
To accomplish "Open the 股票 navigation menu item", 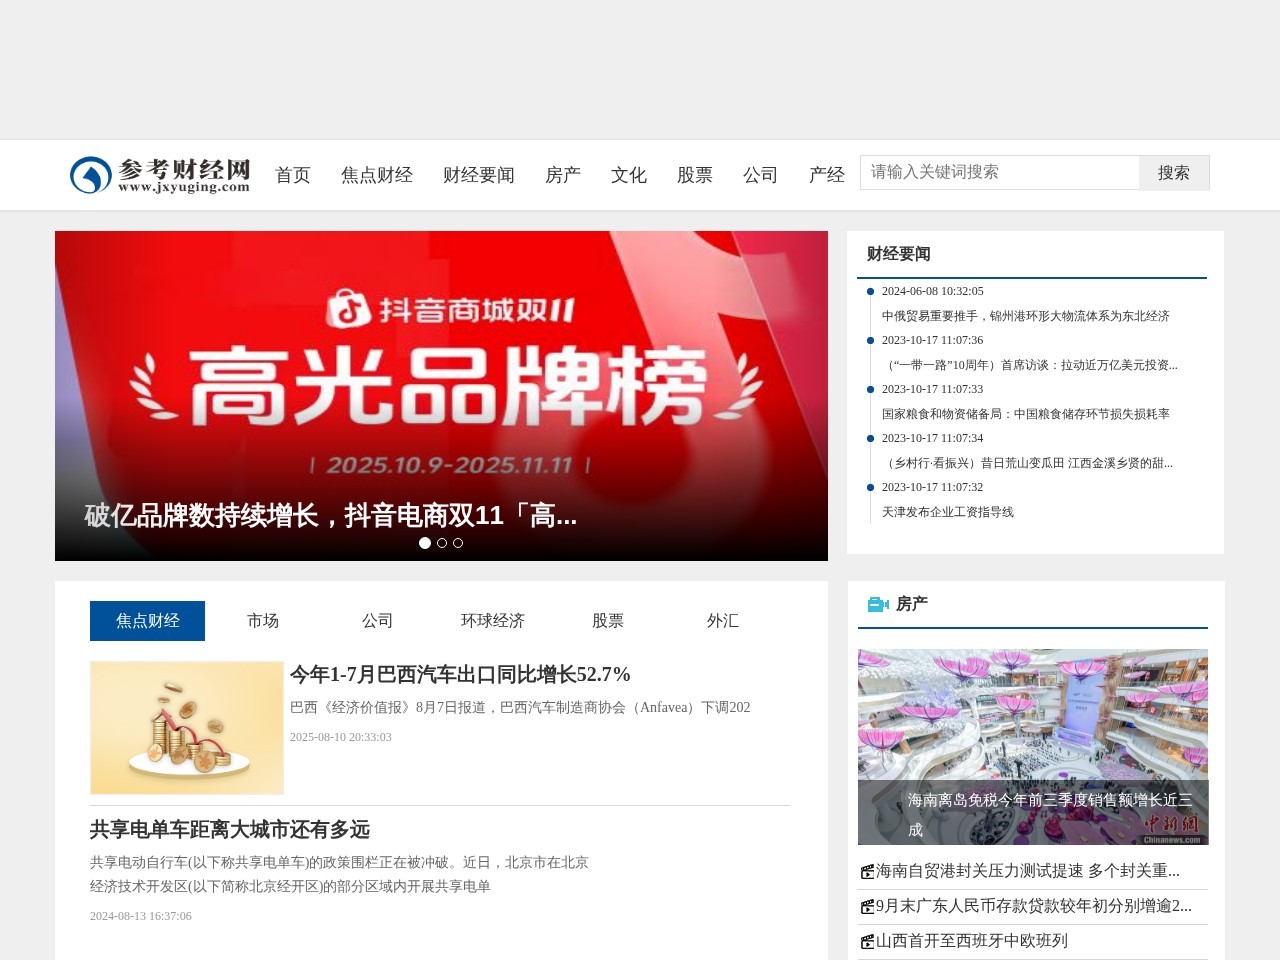I will pyautogui.click(x=694, y=175).
